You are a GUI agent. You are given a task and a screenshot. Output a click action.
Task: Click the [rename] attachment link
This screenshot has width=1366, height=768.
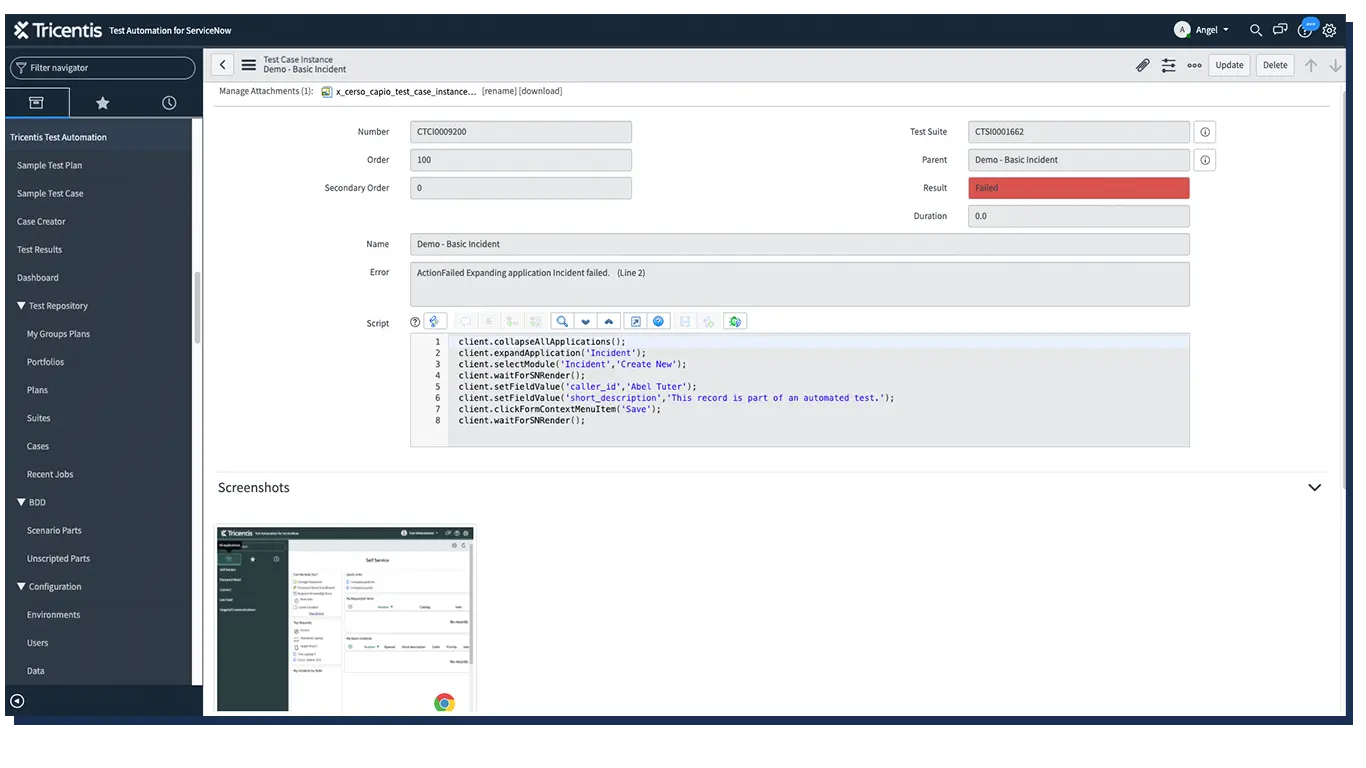tap(499, 91)
